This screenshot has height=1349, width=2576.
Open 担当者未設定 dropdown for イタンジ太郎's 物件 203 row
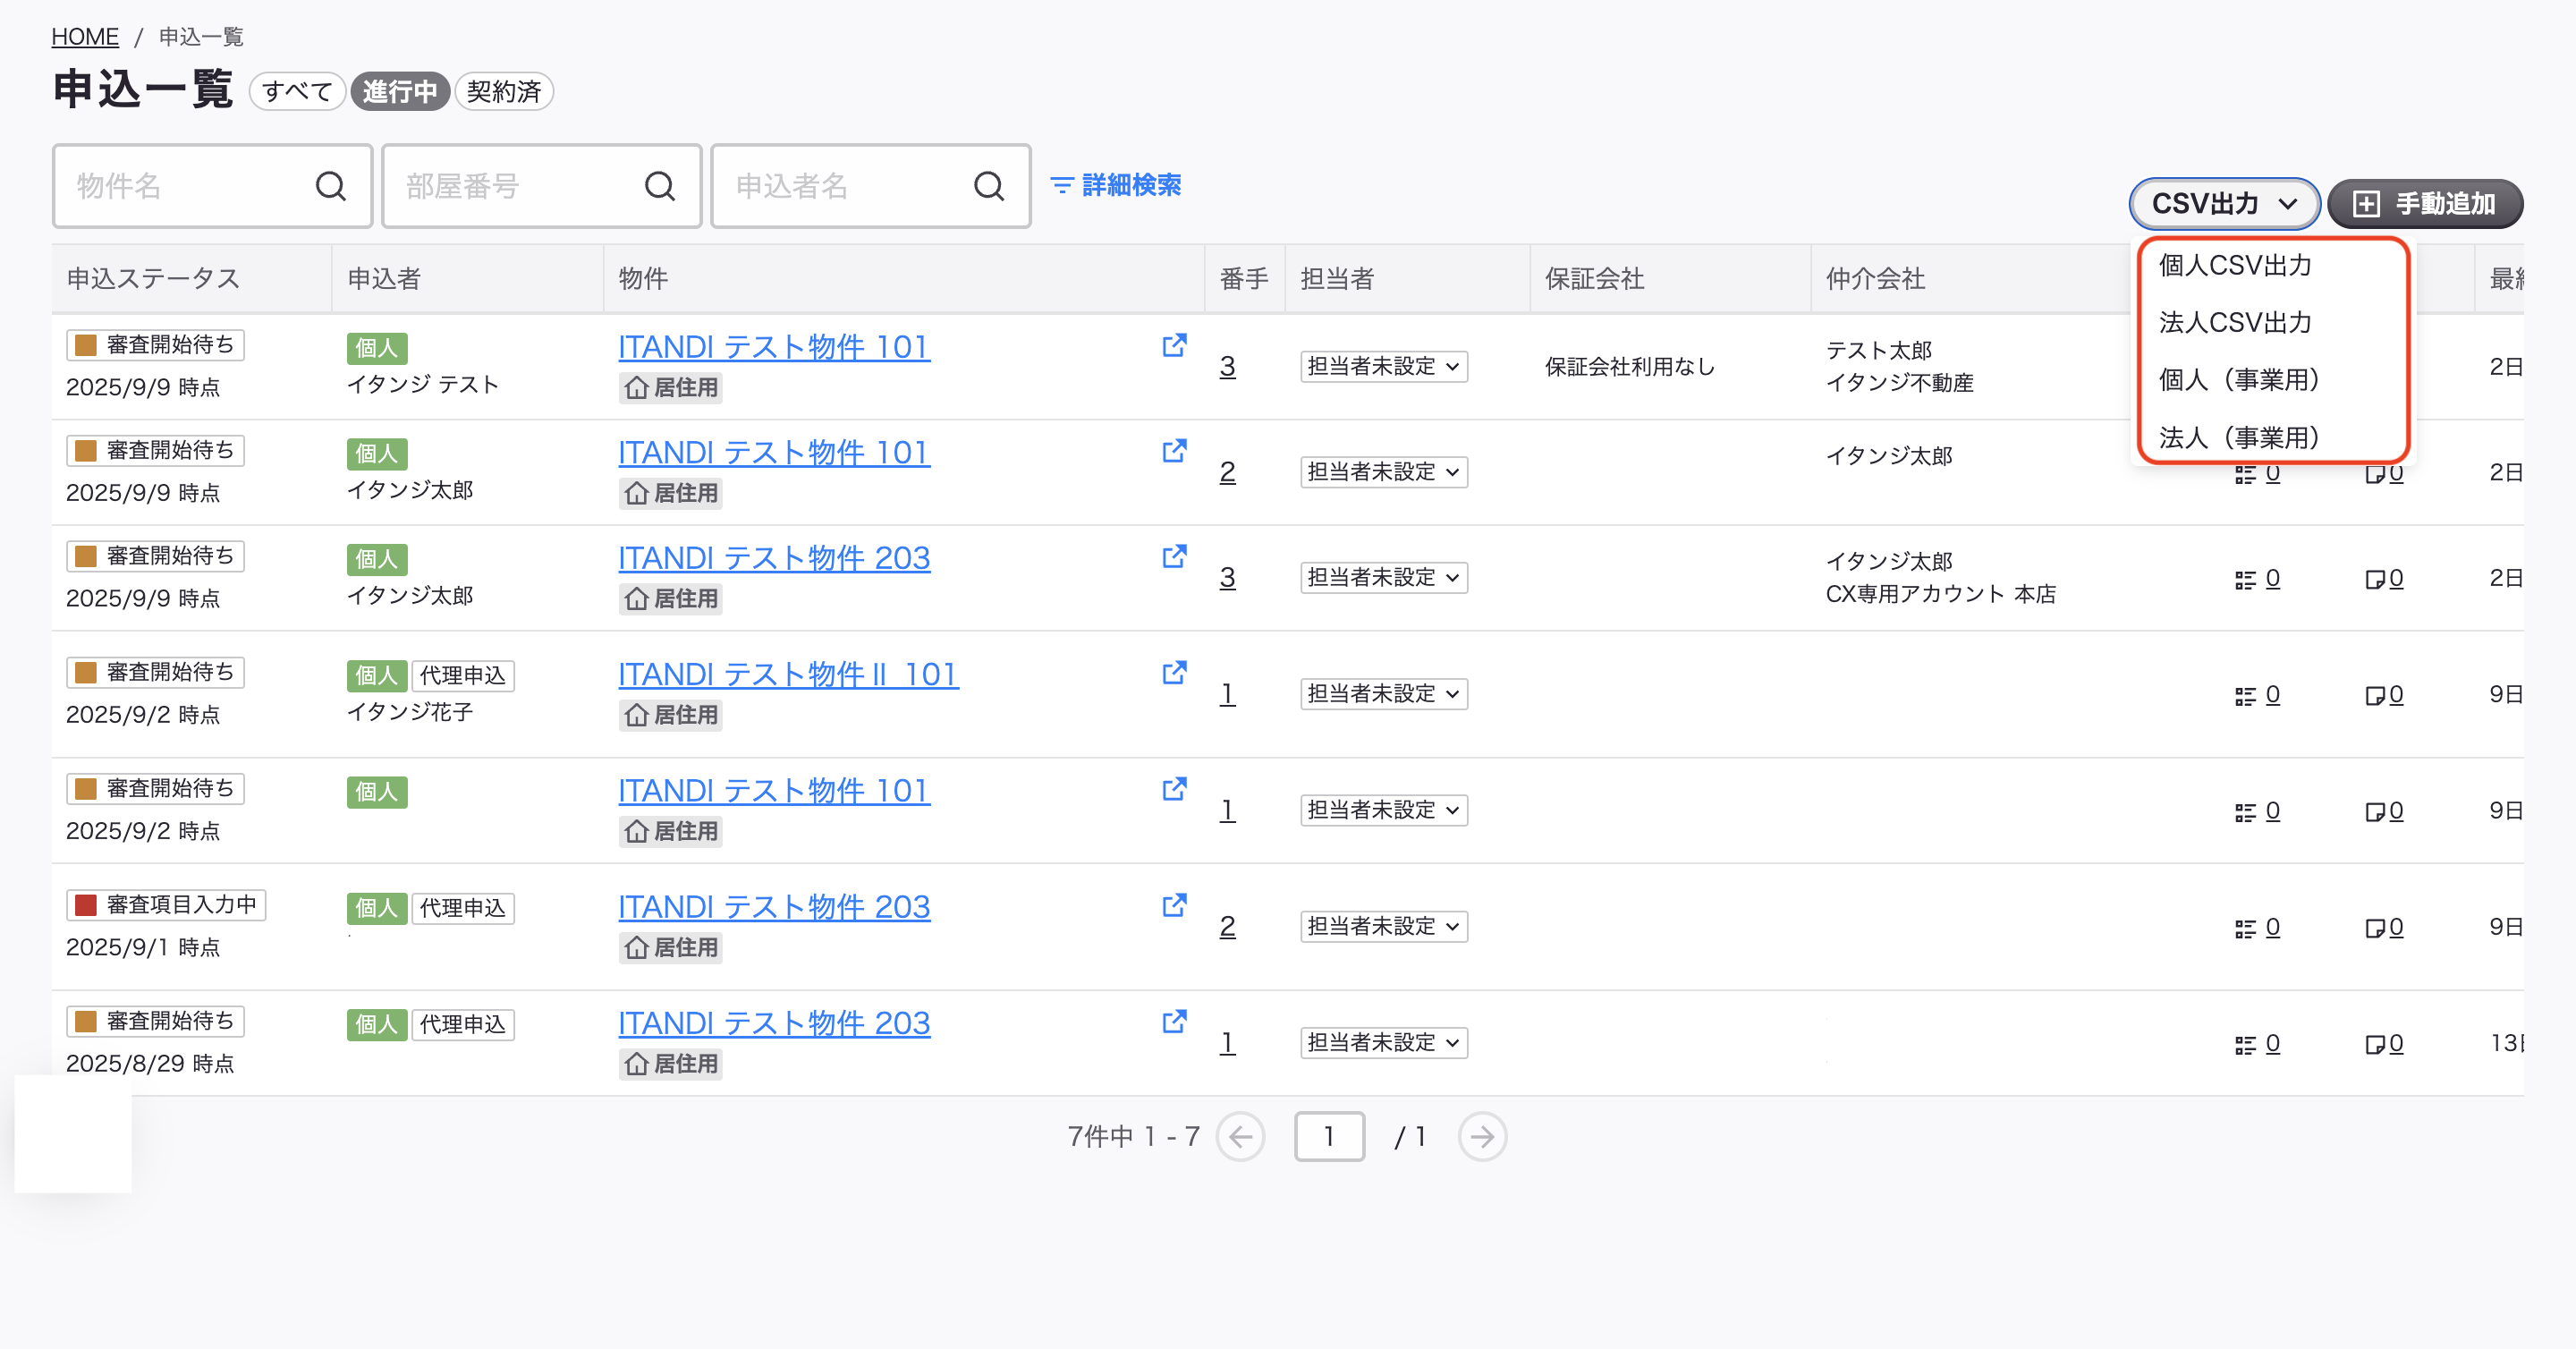[x=1384, y=578]
